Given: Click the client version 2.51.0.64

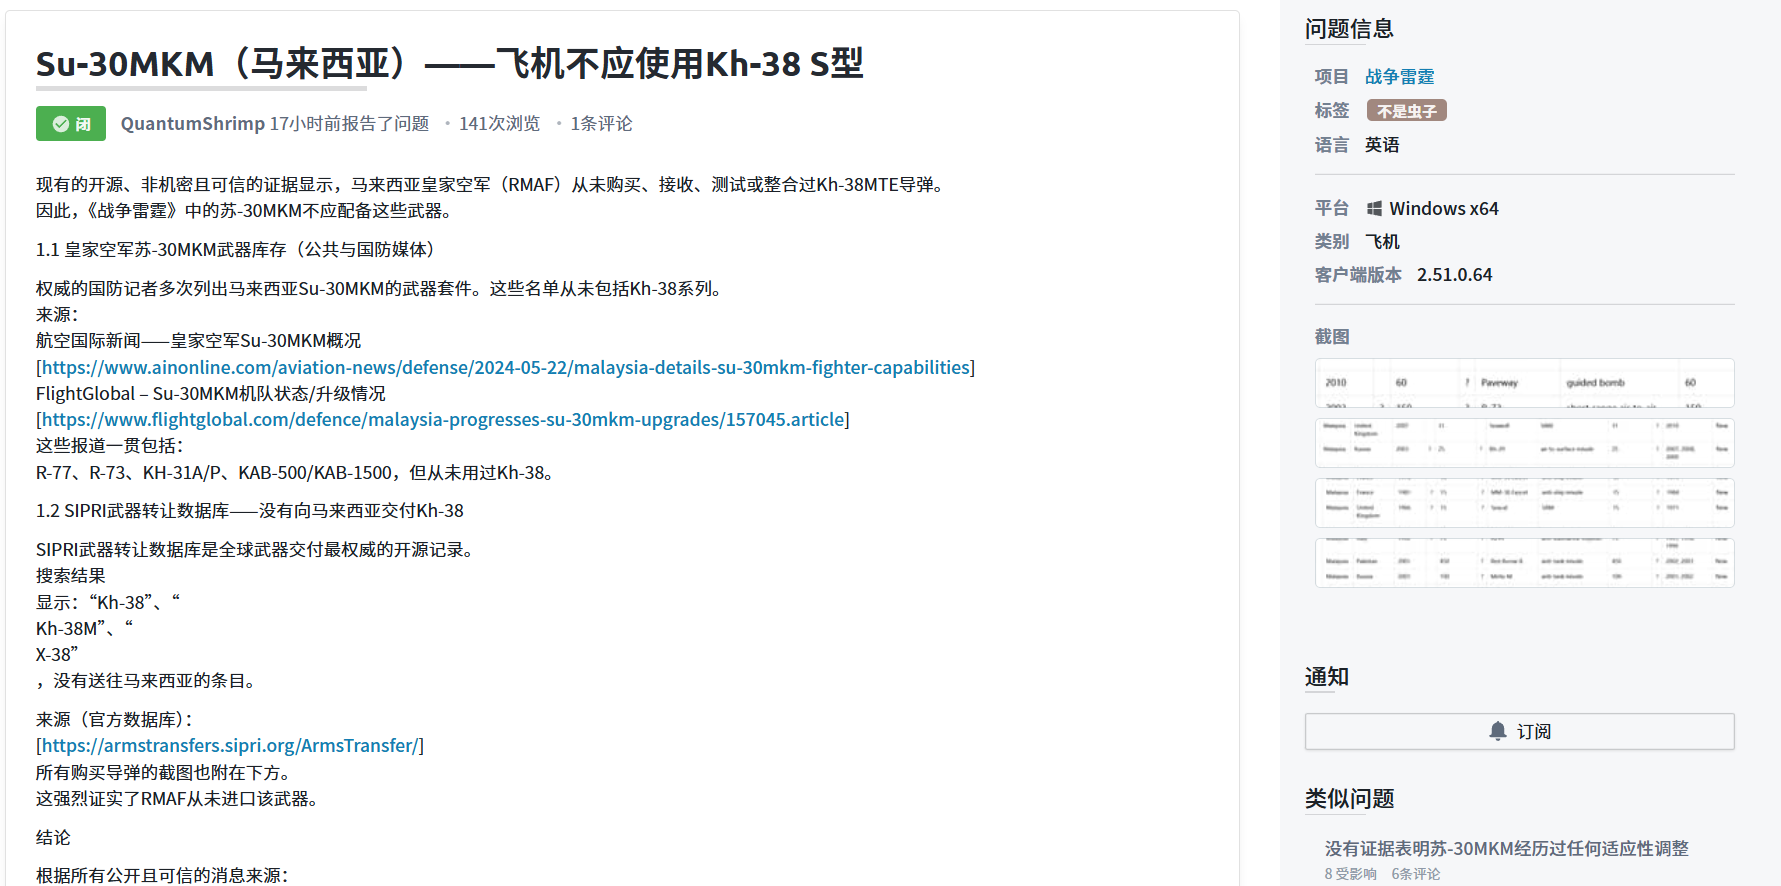Looking at the screenshot, I should [1454, 275].
